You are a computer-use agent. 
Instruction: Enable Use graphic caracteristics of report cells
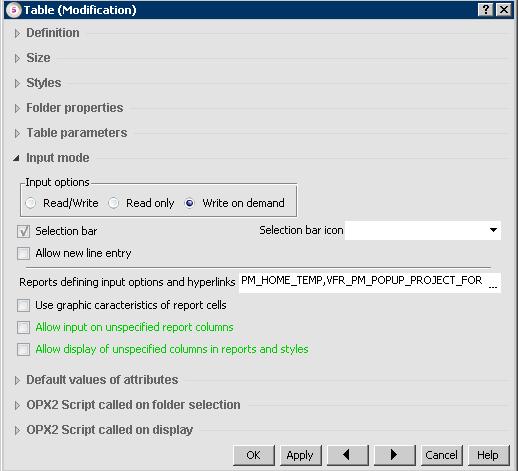[x=23, y=305]
